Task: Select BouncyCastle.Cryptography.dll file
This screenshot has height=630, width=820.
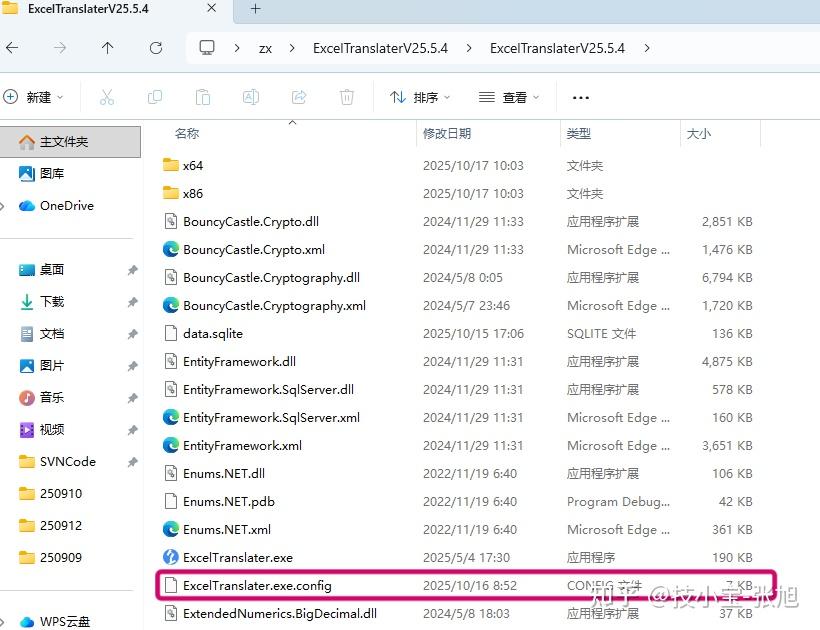Action: tap(271, 278)
